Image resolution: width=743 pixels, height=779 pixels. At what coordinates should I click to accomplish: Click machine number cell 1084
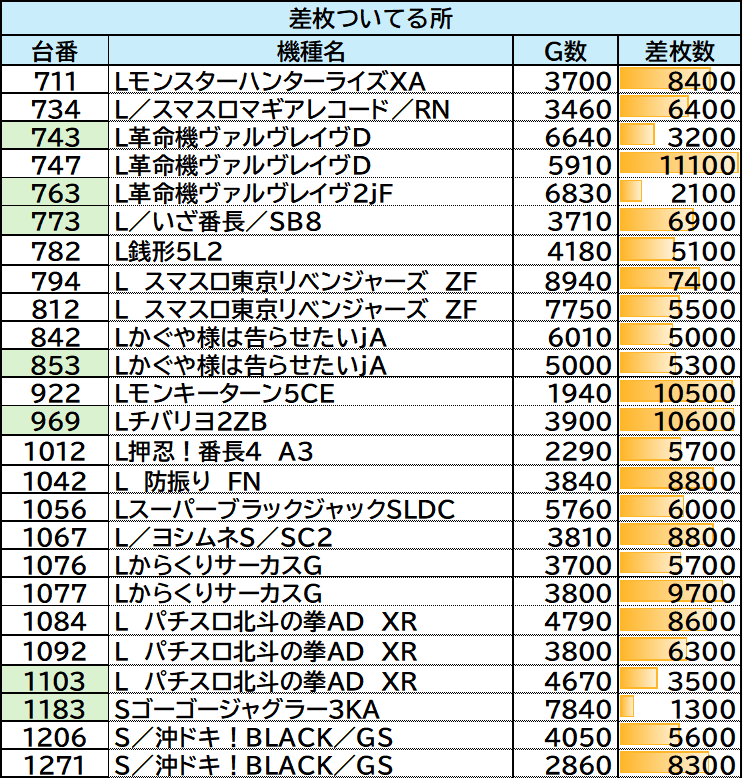55,620
